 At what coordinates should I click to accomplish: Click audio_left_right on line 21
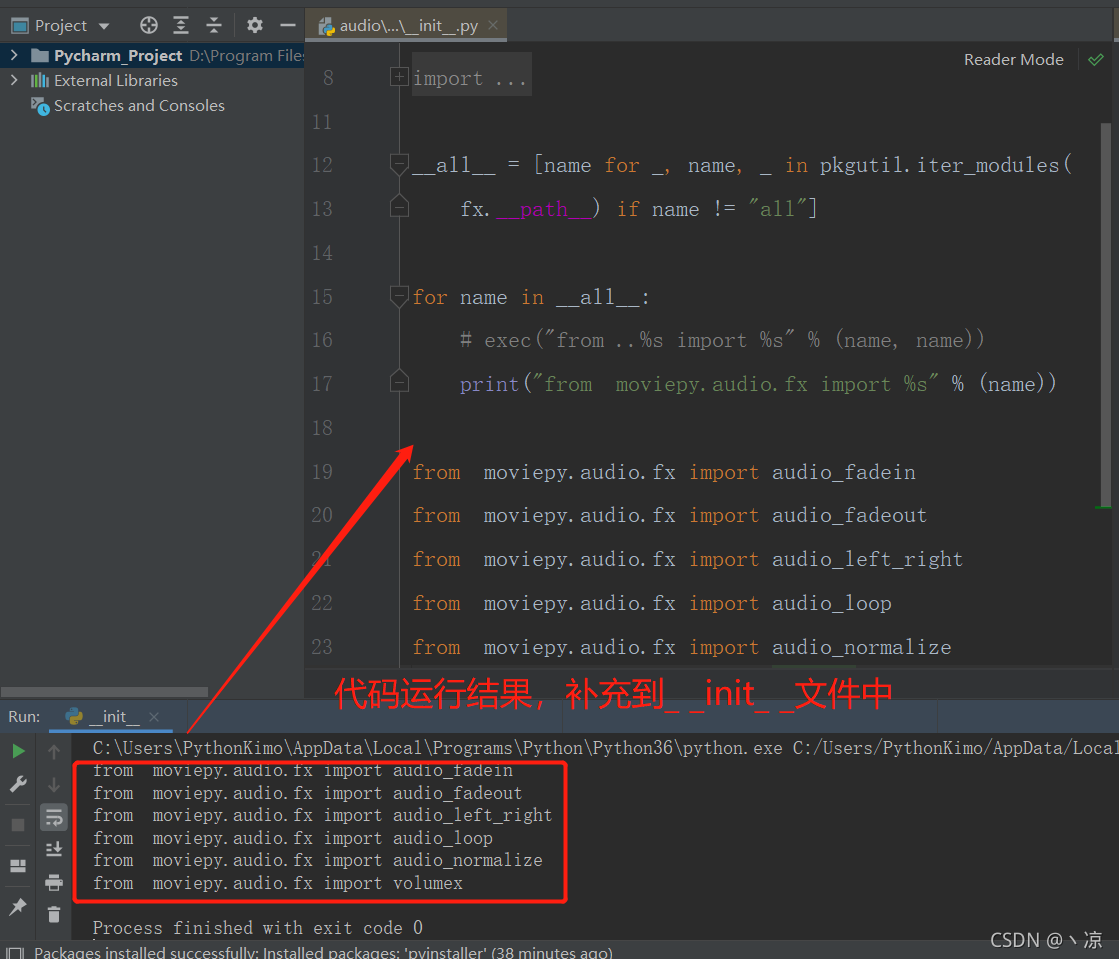pos(867,559)
